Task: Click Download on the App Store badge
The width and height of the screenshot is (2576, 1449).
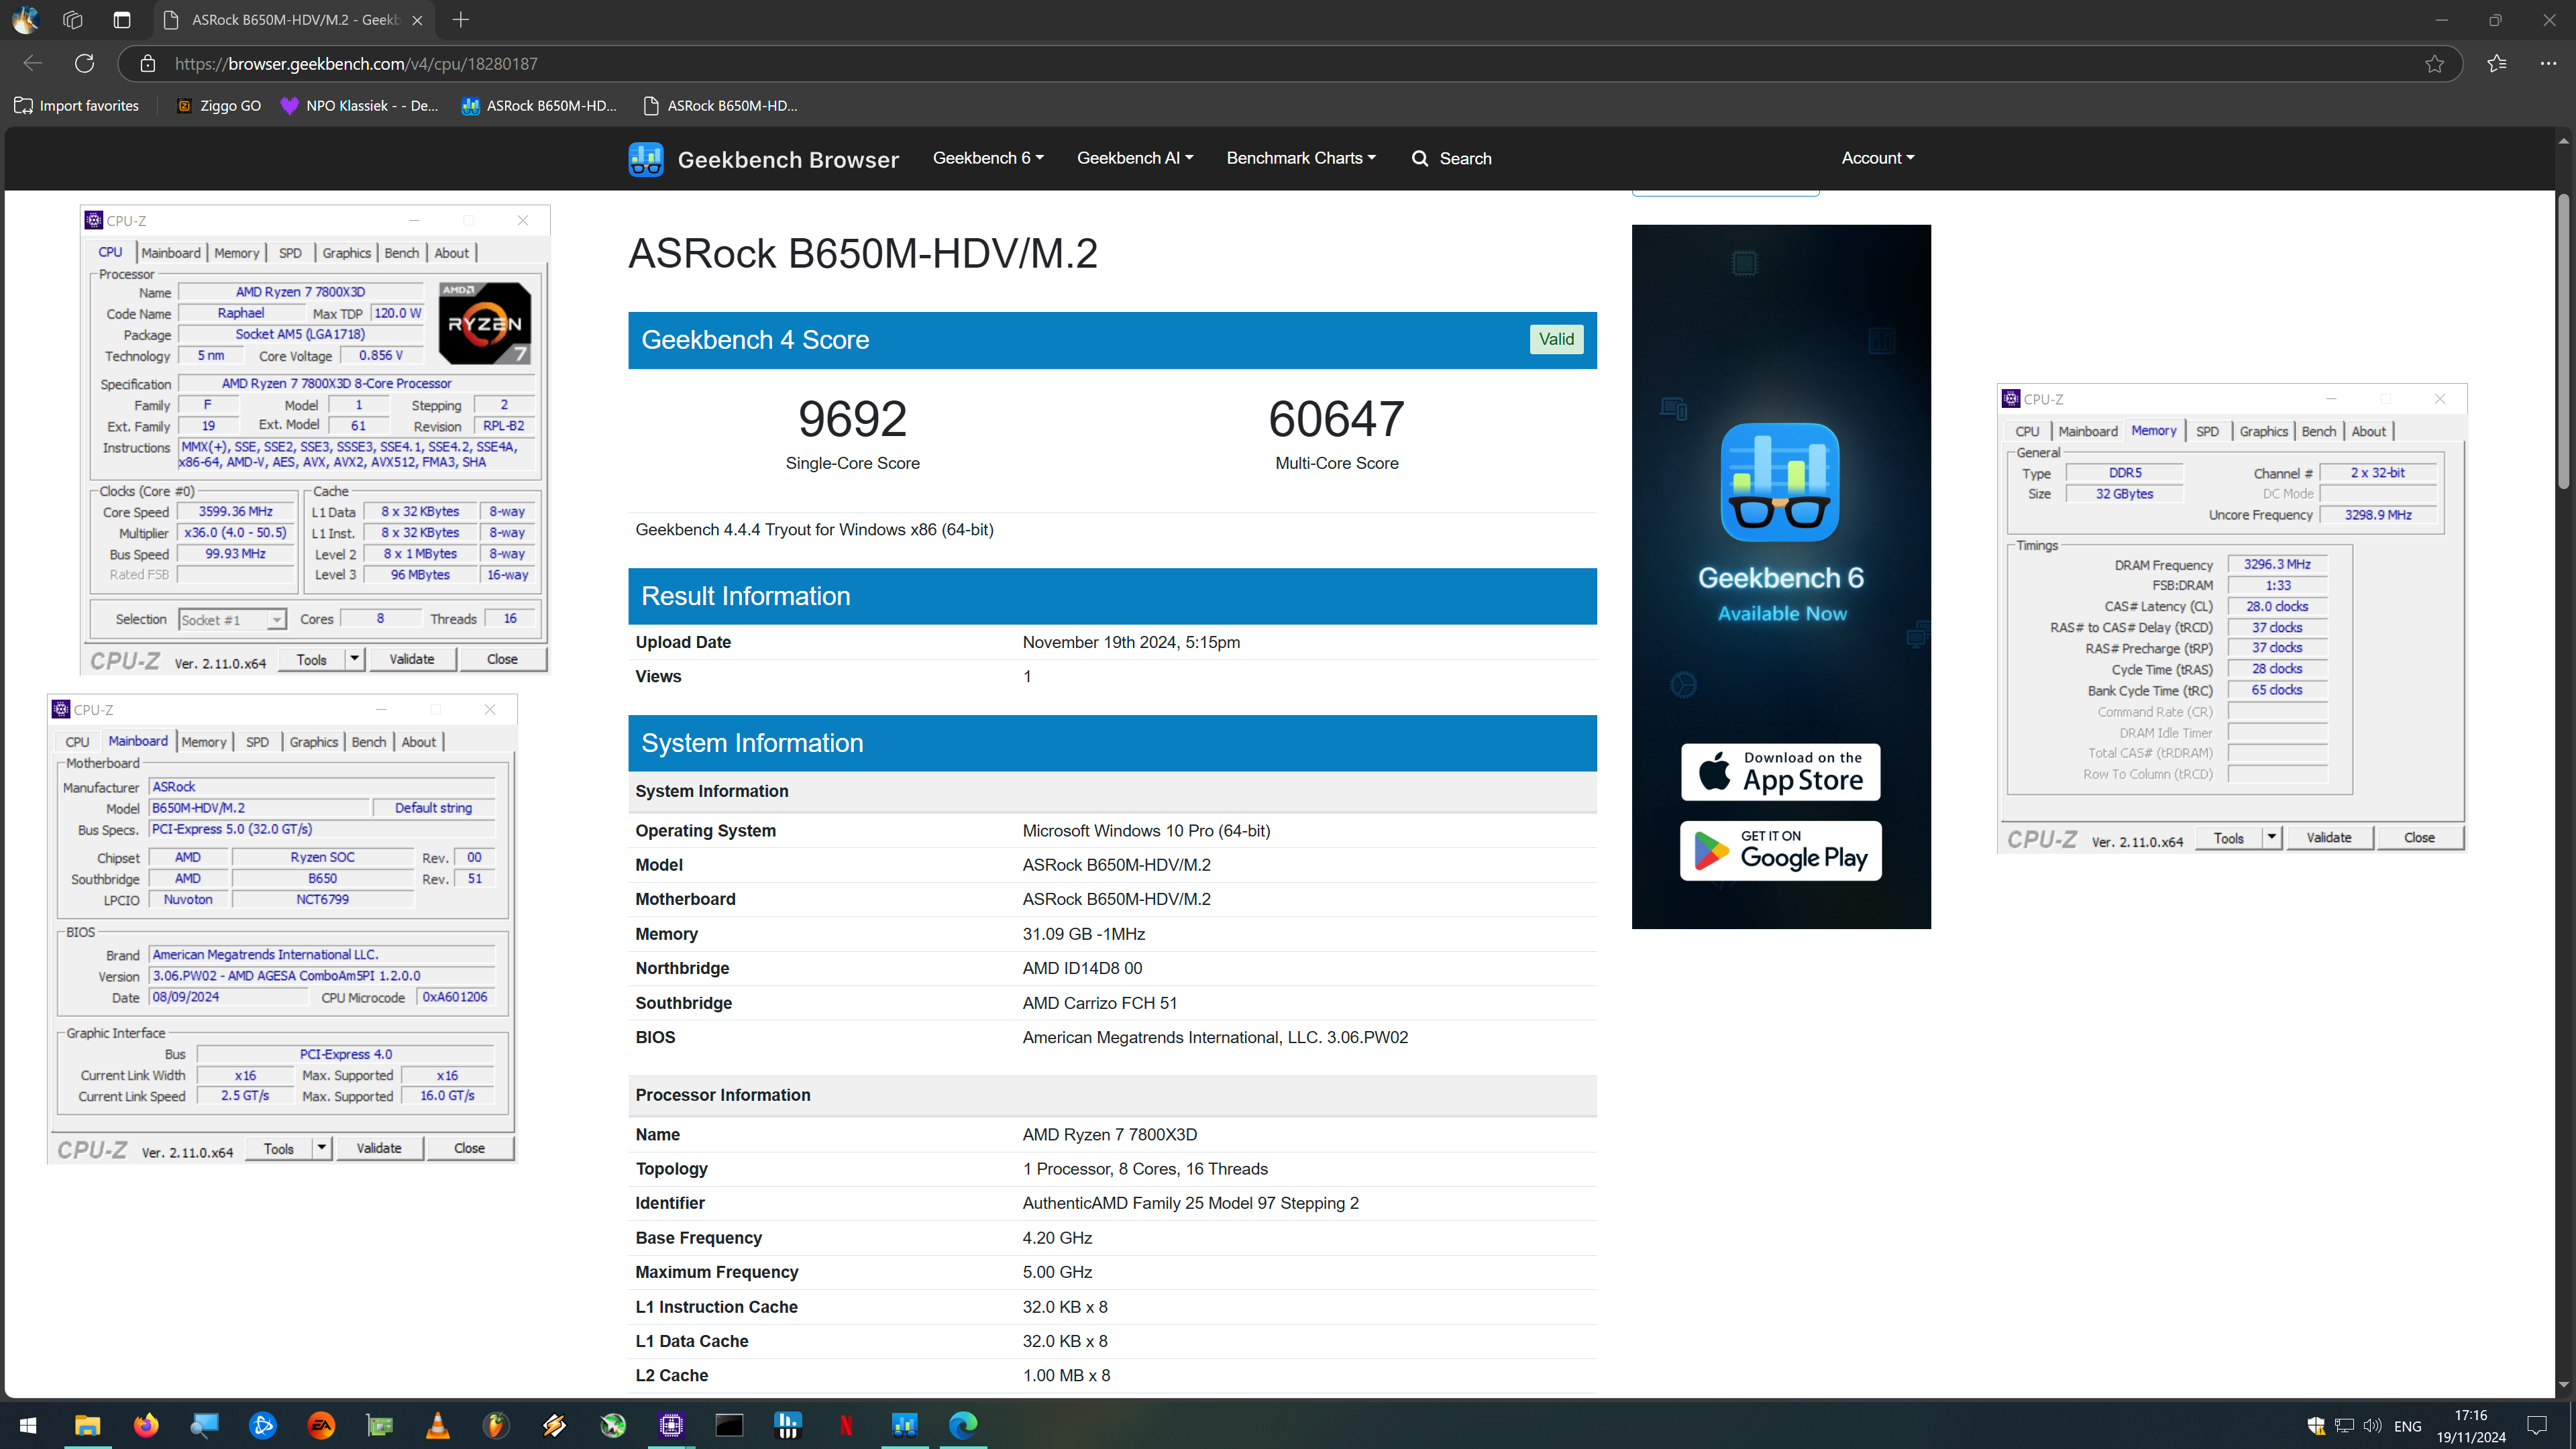Action: click(x=1780, y=772)
